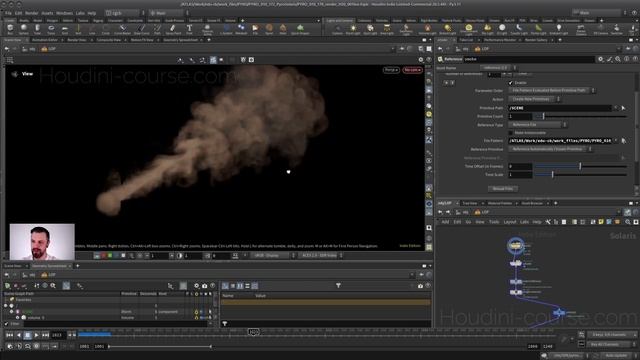
Task: Select the circled top node in network
Action: click(516, 246)
